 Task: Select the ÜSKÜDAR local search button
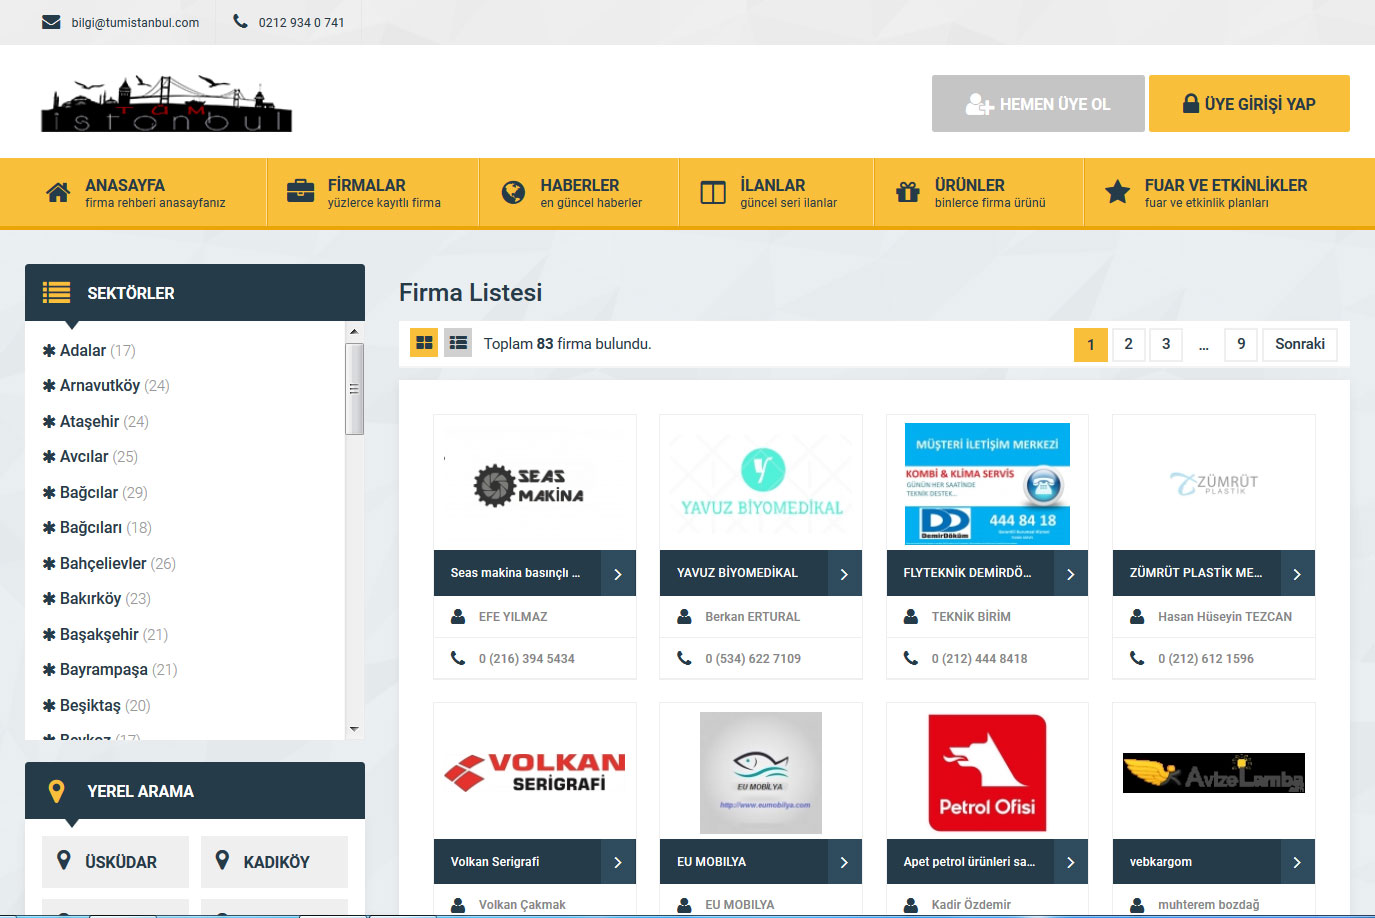(x=115, y=862)
